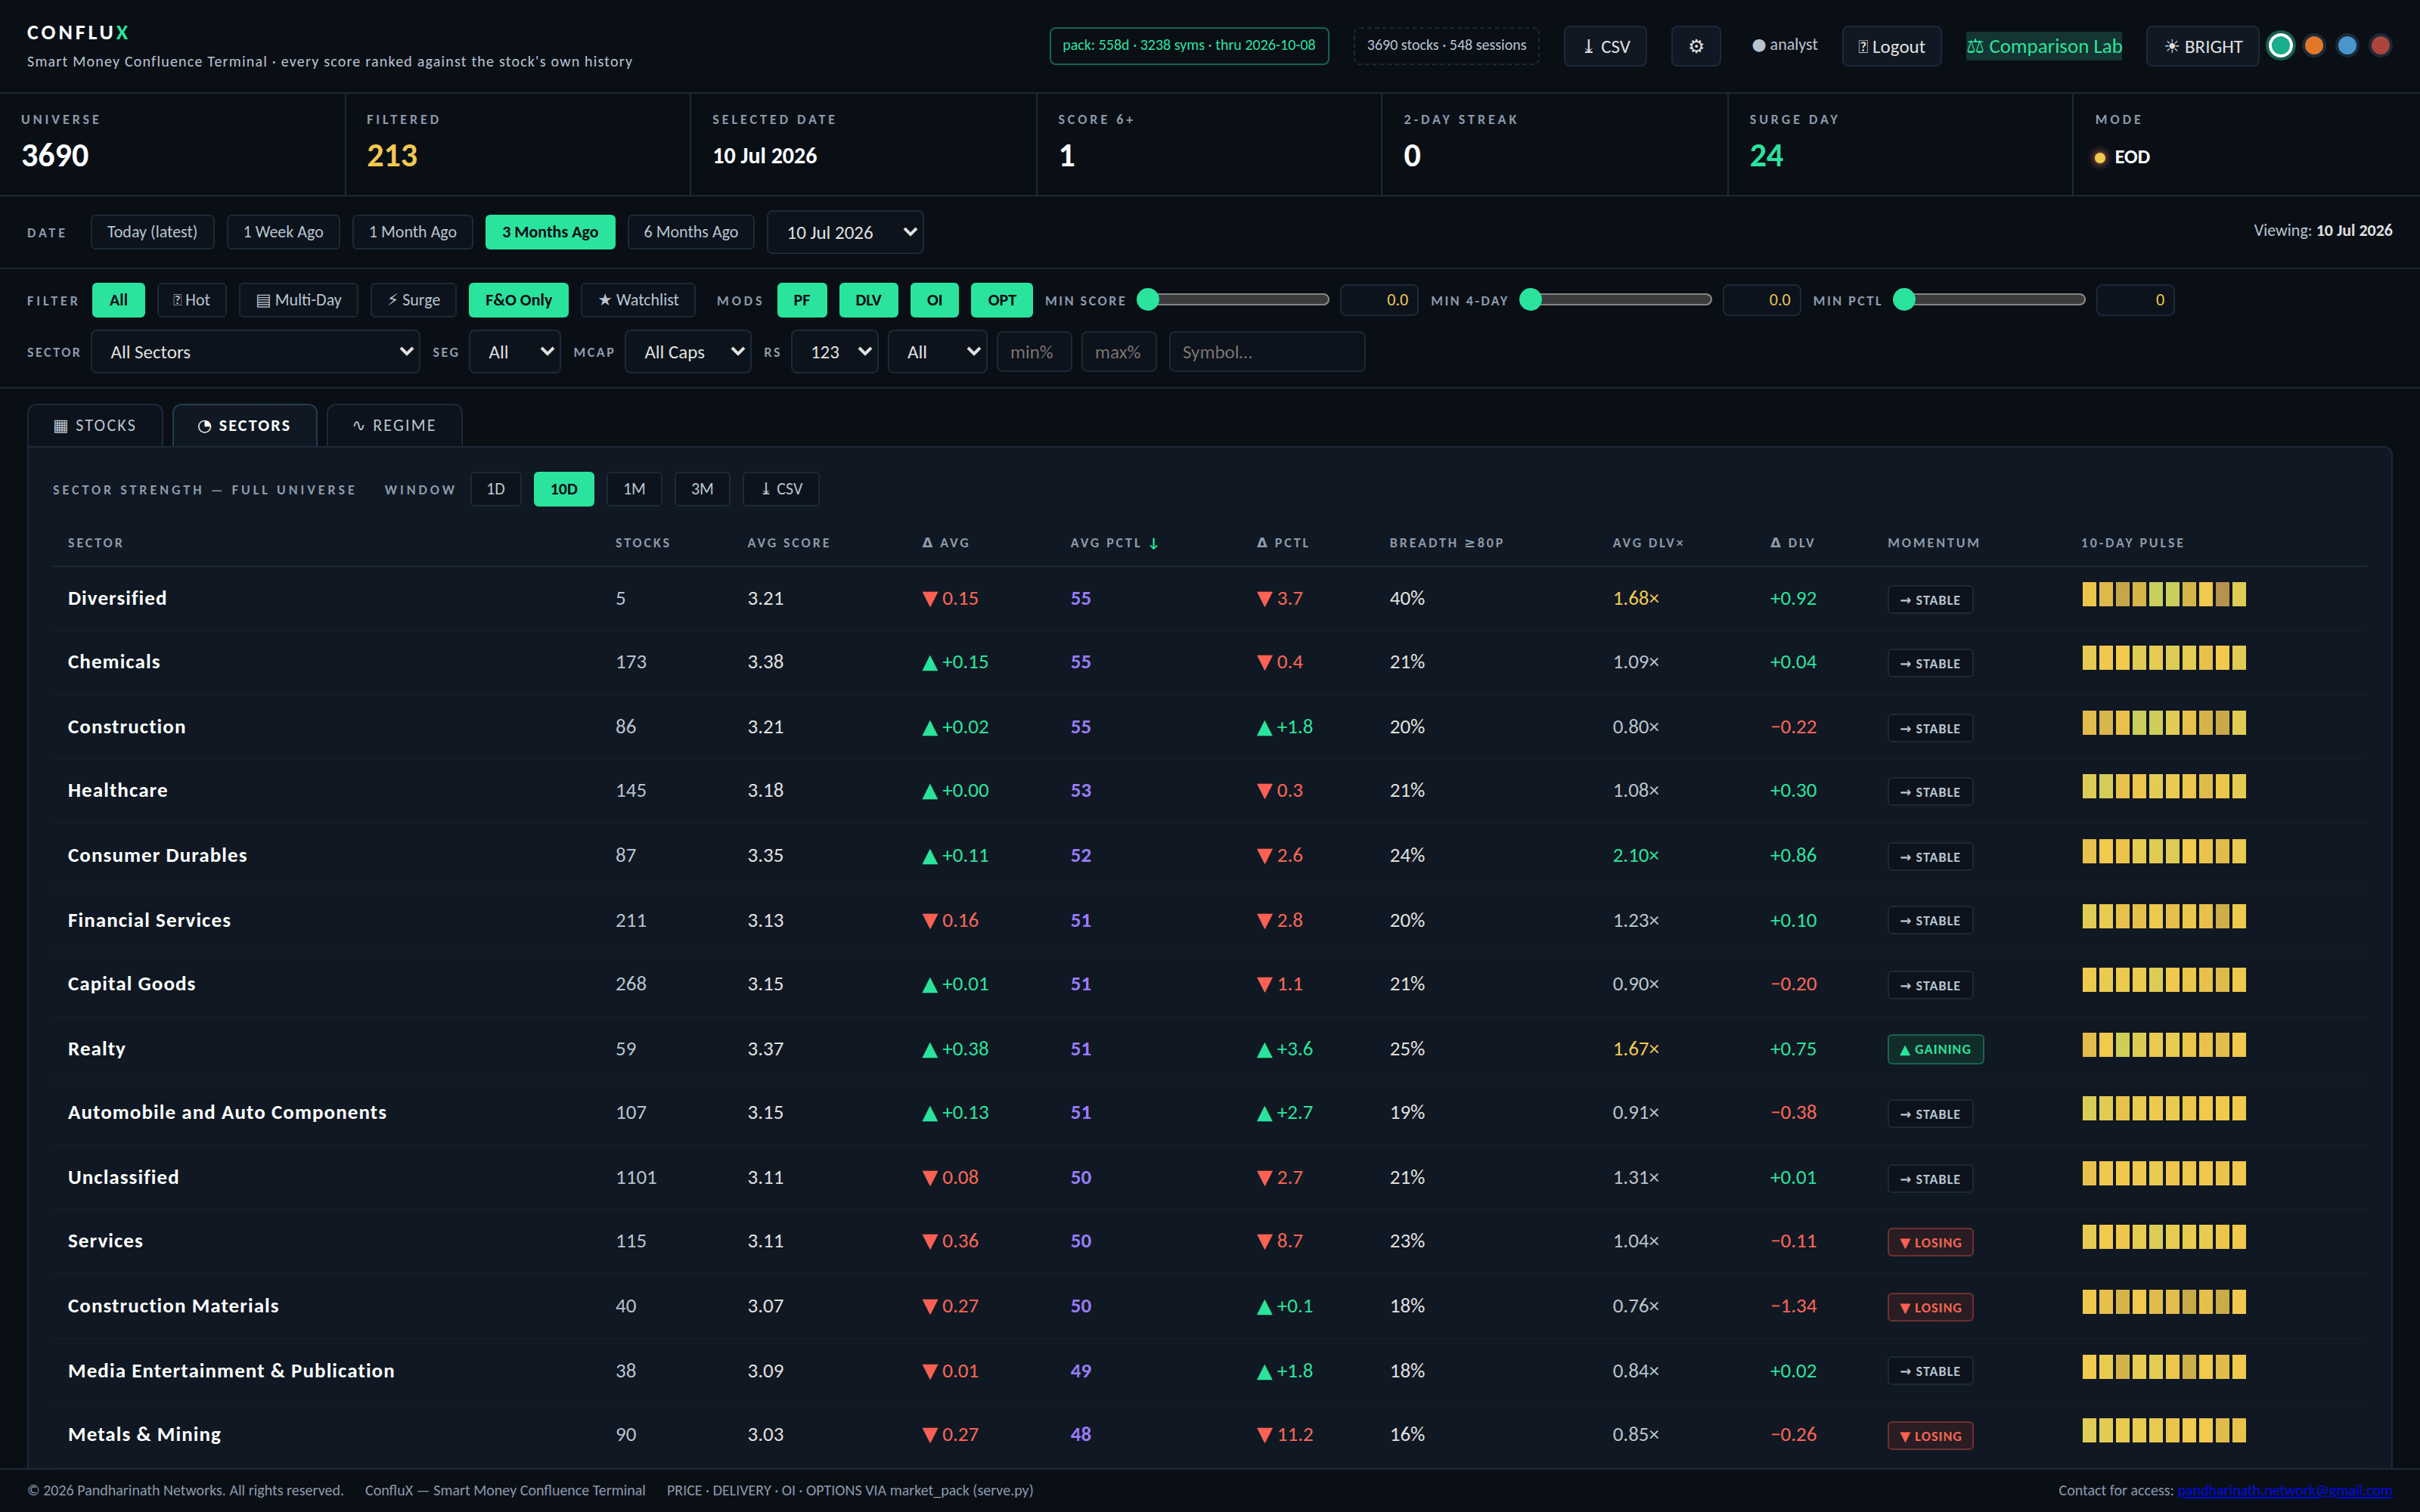This screenshot has height=1512, width=2420.
Task: Download CSV from the top header
Action: coord(1605,46)
